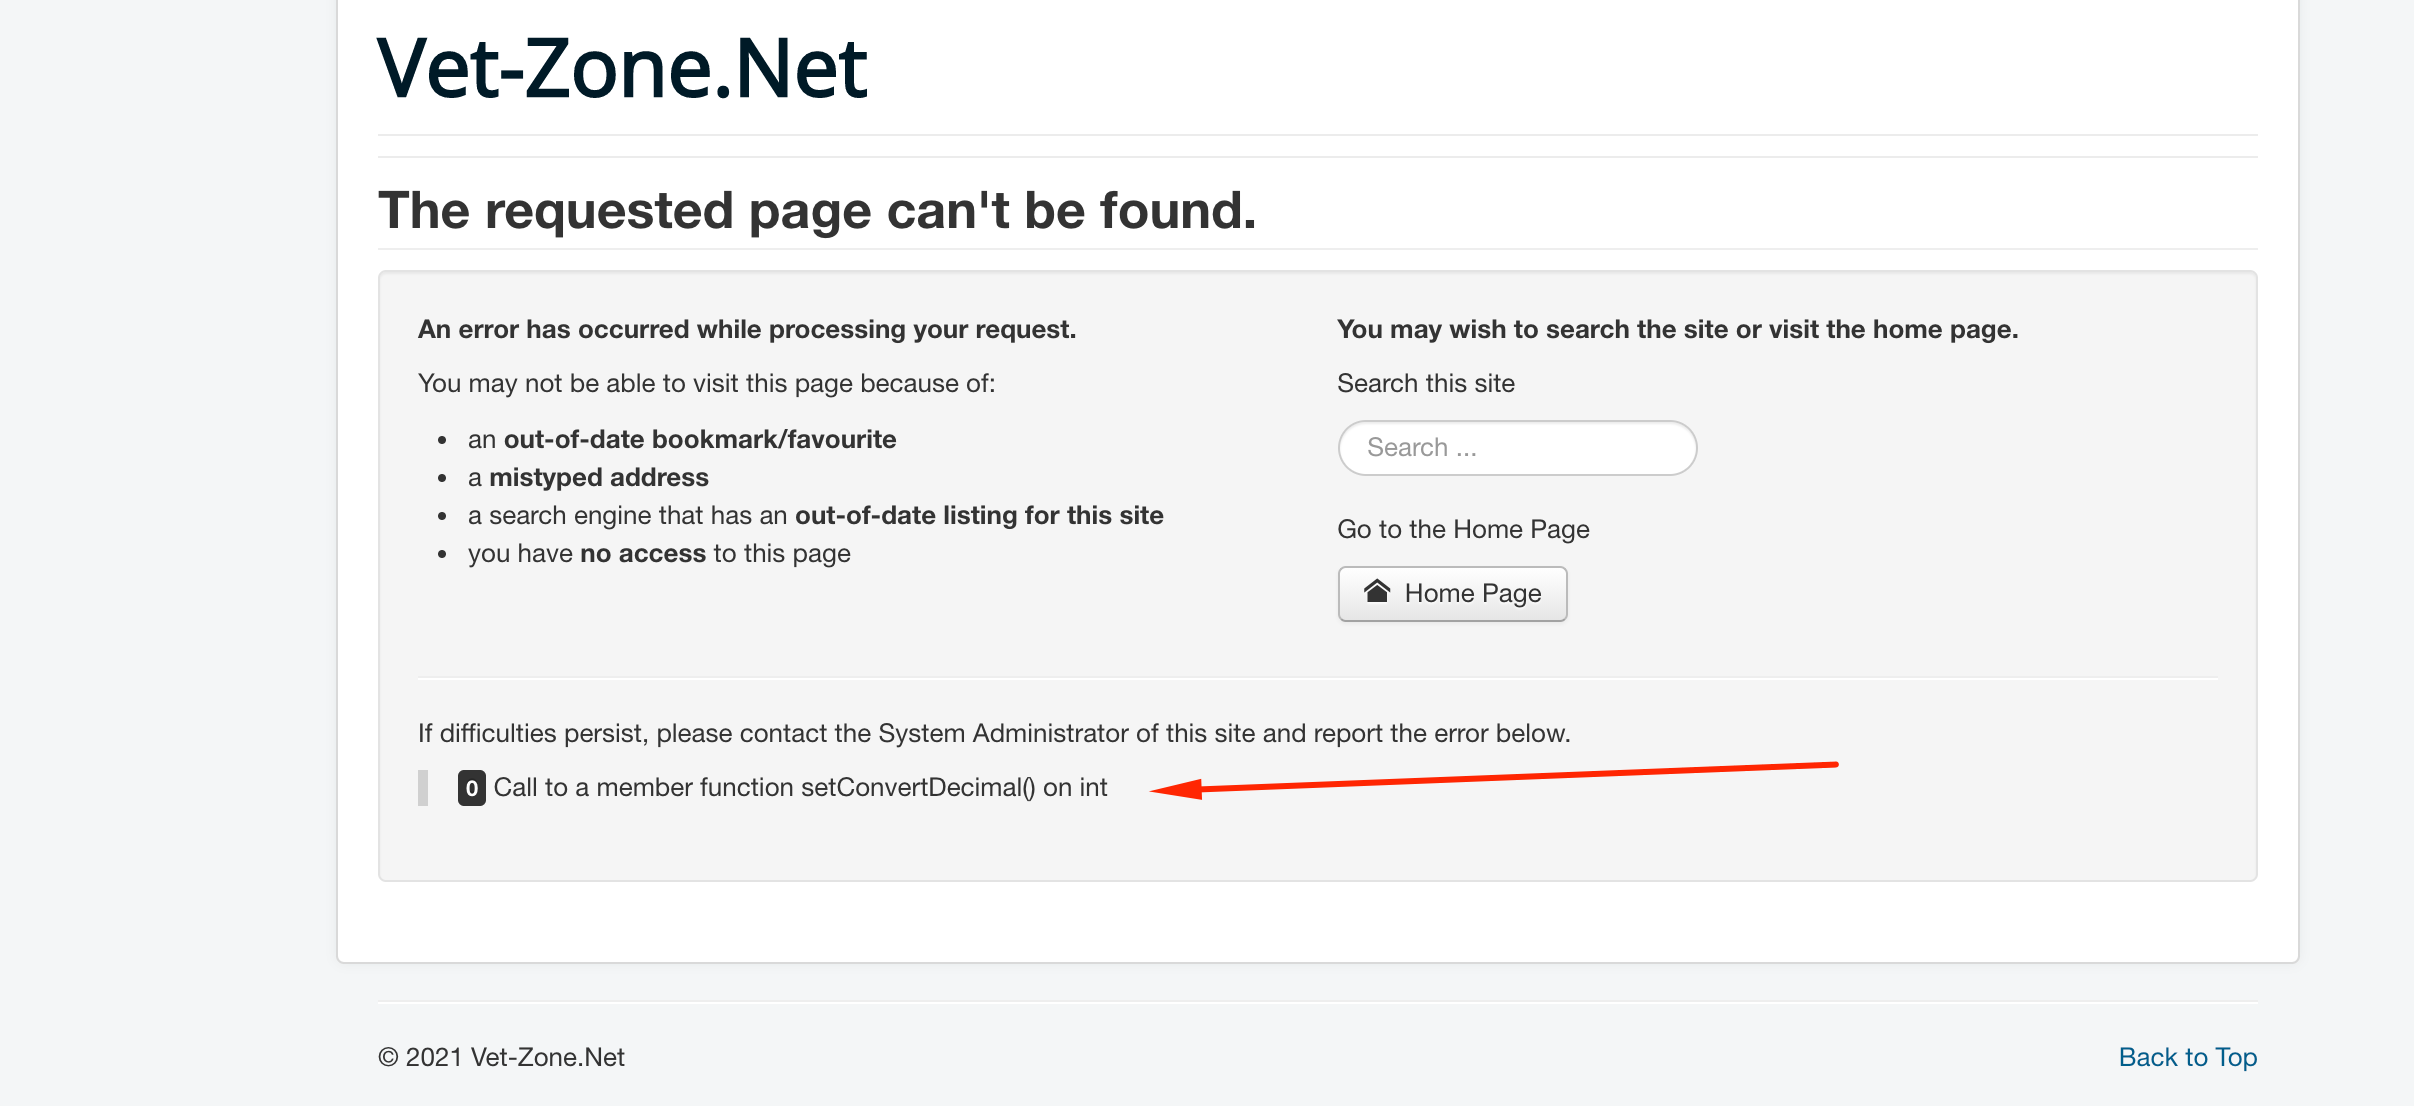The image size is (2414, 1106).
Task: Click the 'Go to the Home Page' label
Action: (x=1462, y=529)
